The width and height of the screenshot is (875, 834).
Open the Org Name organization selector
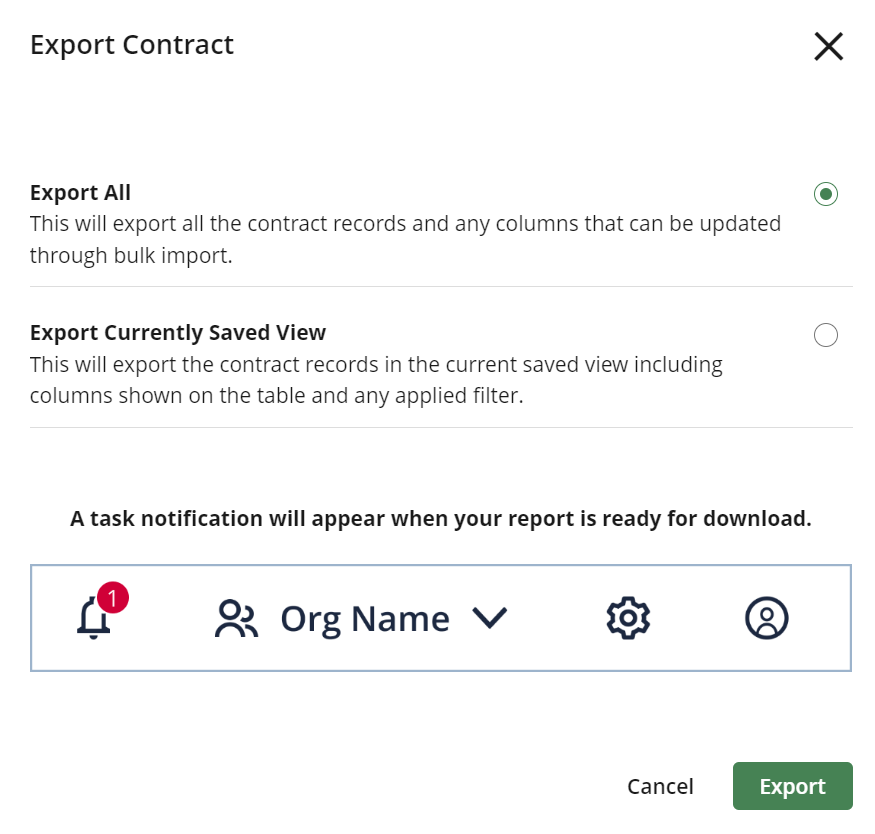coord(365,618)
